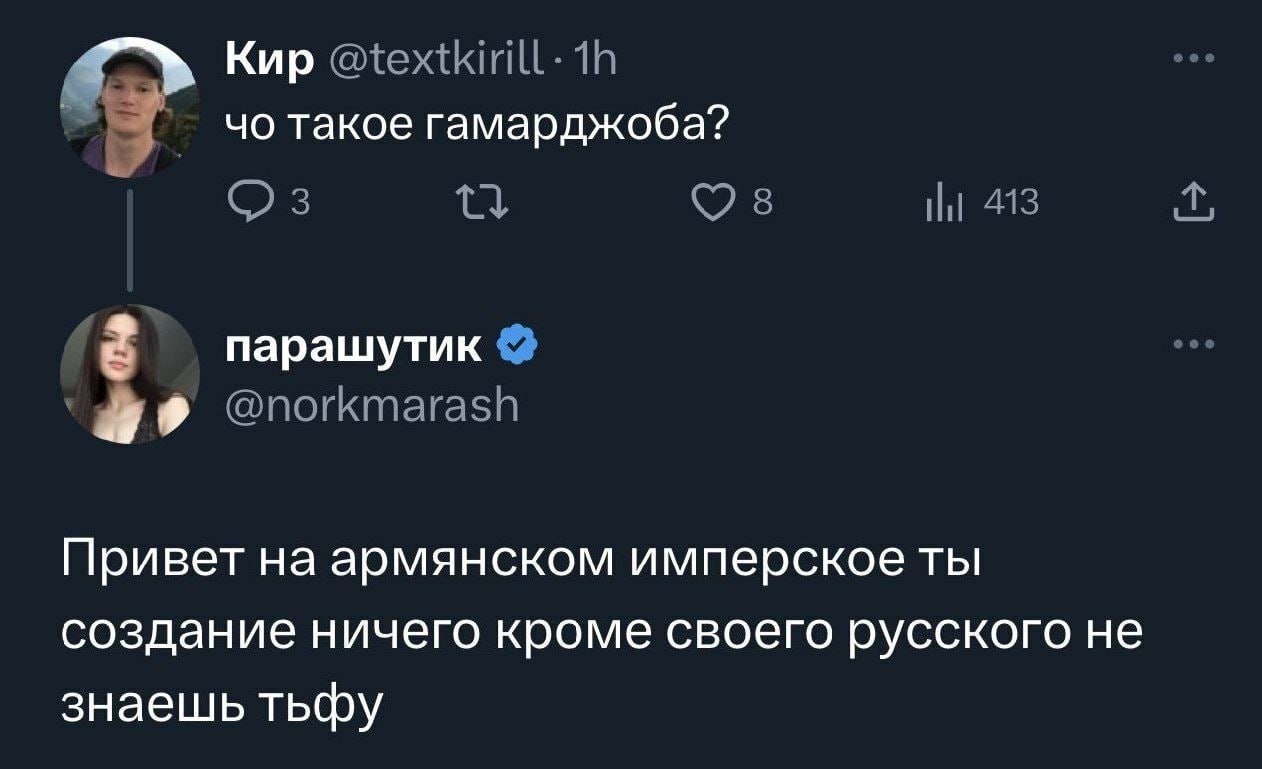The height and width of the screenshot is (769, 1262).
Task: Click the reply speech bubble icon
Action: point(243,203)
